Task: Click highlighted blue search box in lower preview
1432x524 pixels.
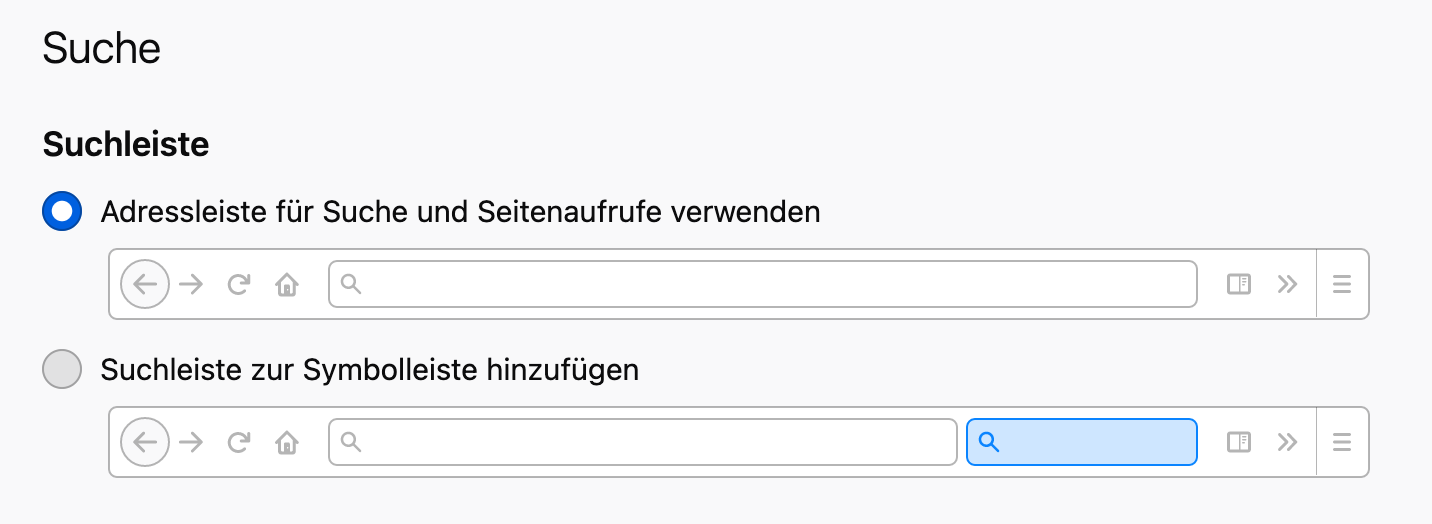Action: [x=1082, y=442]
